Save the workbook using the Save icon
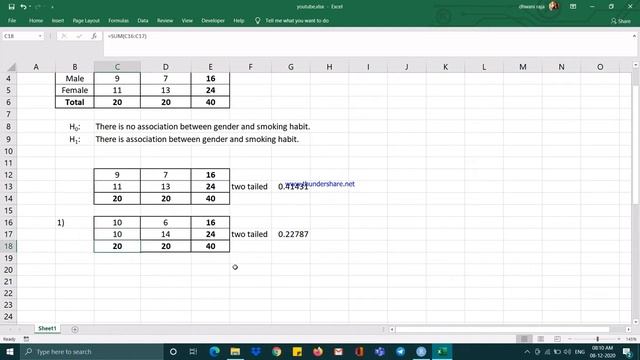Viewport: 640px width, 360px height. coord(11,7)
